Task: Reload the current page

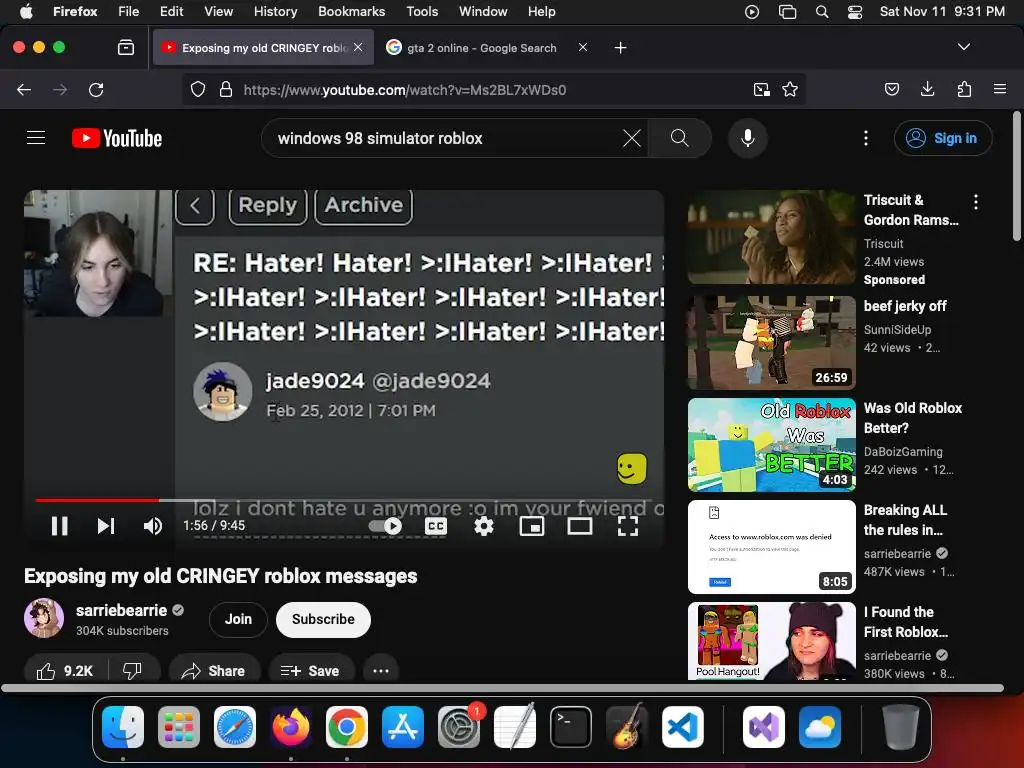Action: tap(96, 89)
